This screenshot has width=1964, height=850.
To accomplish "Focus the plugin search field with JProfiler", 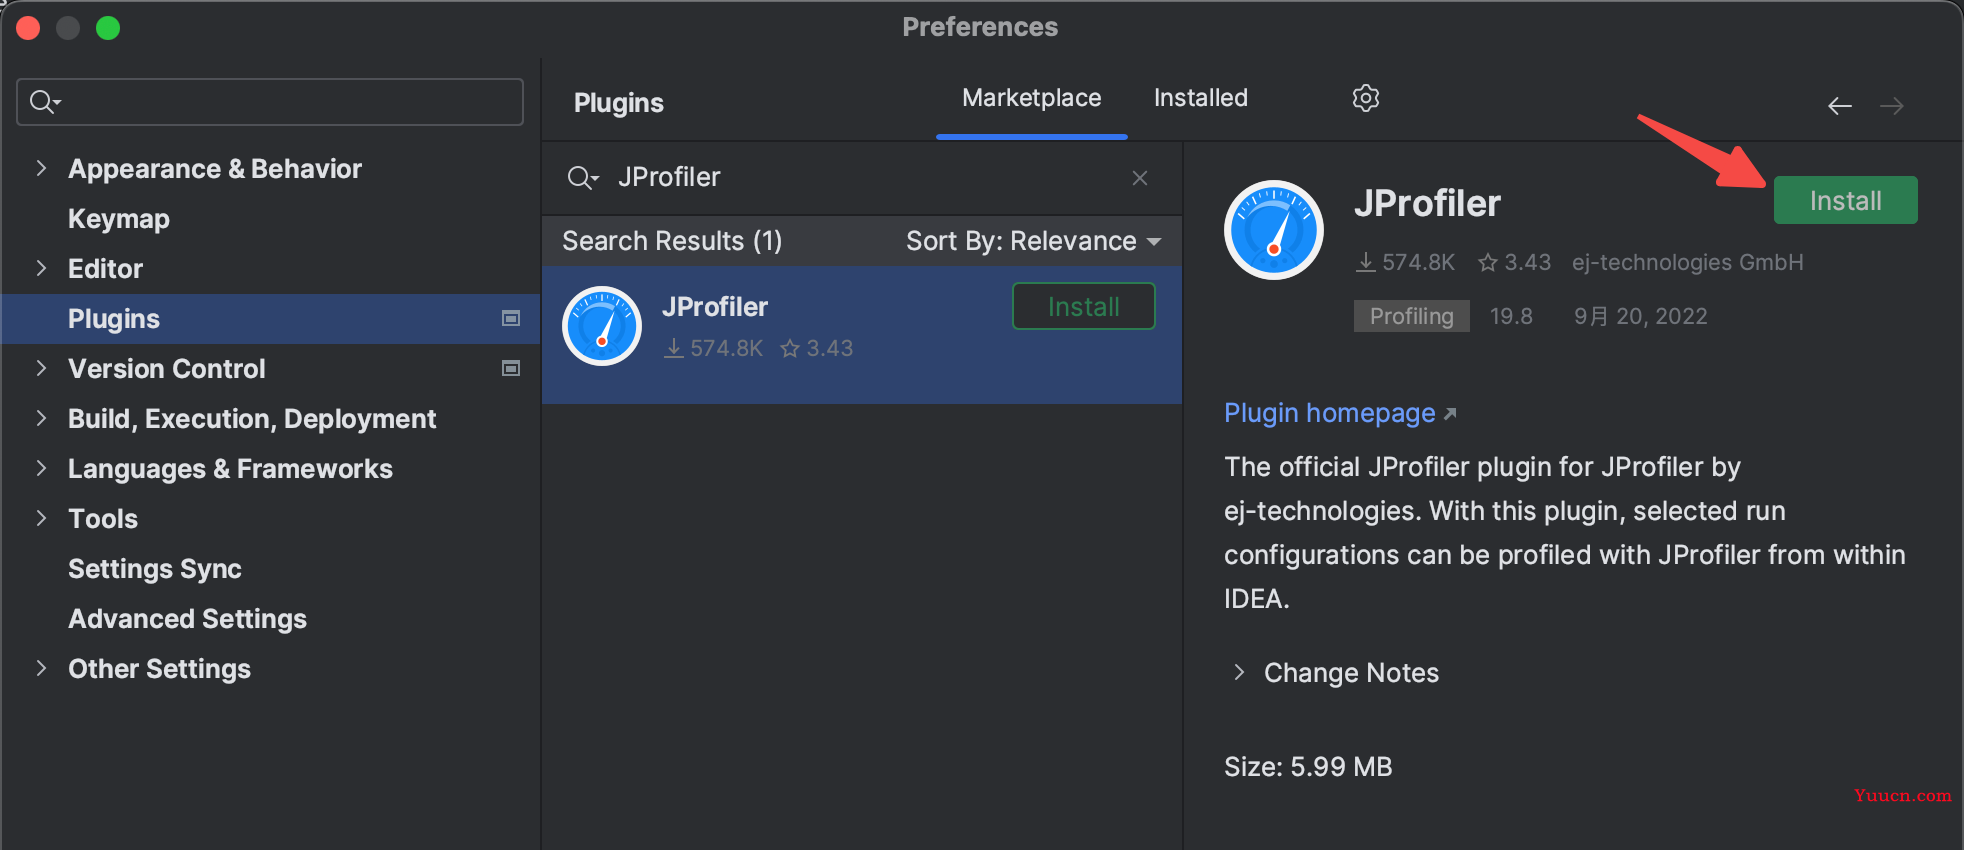I will [x=860, y=178].
